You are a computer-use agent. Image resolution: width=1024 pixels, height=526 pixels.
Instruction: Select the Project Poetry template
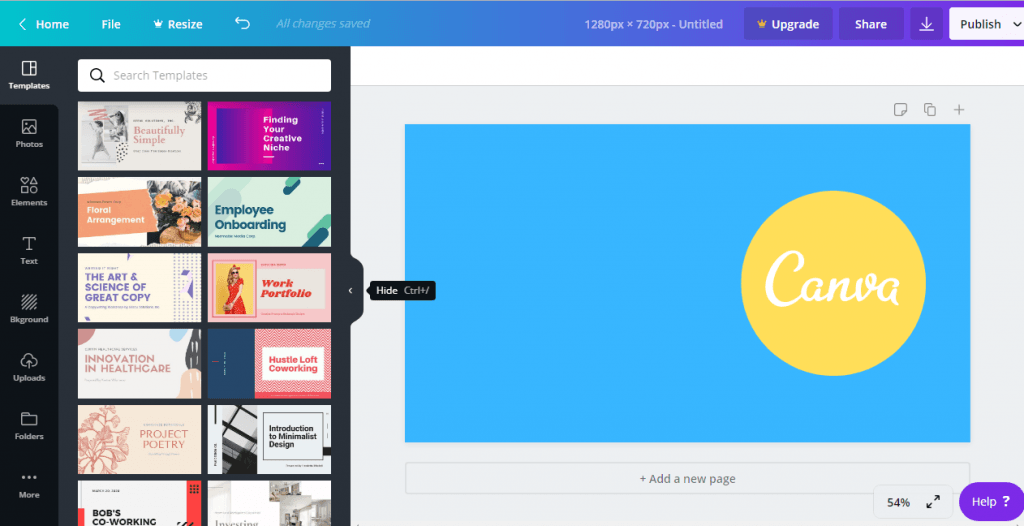point(140,439)
